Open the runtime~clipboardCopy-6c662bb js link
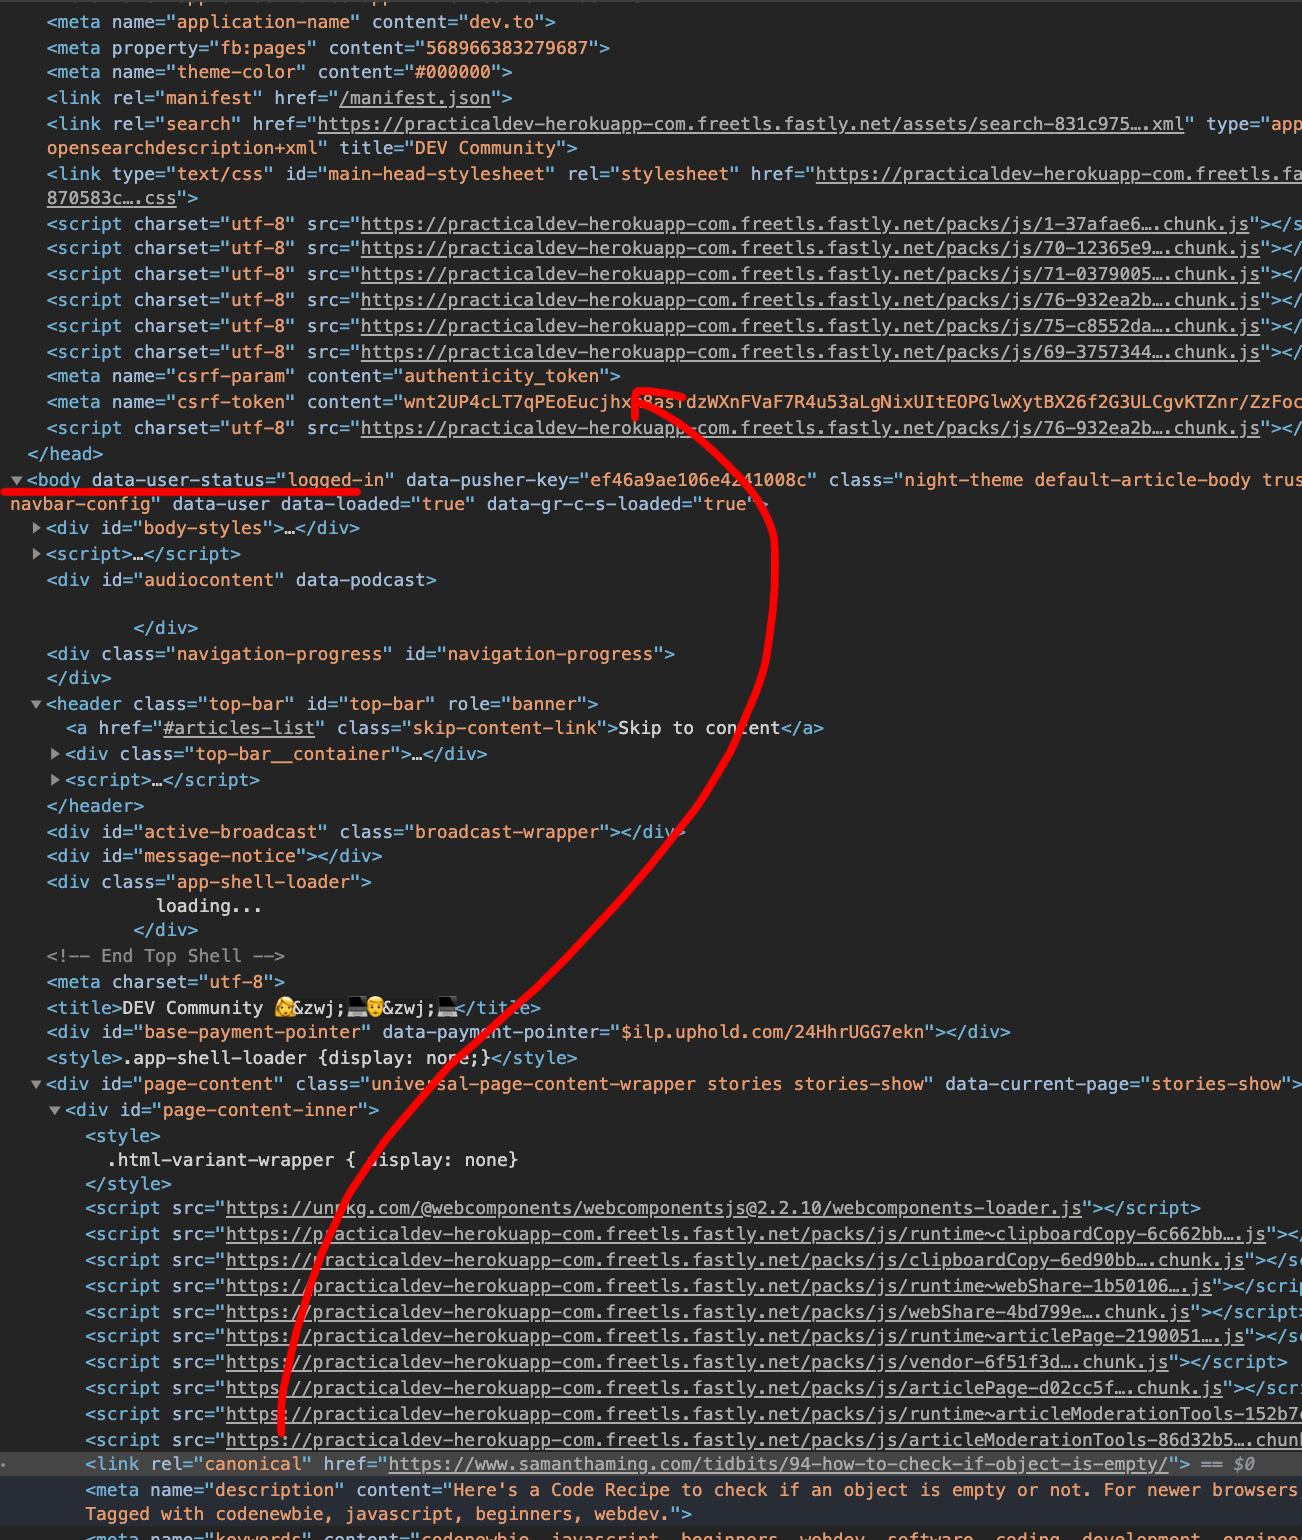This screenshot has height=1540, width=1302. coord(746,1234)
